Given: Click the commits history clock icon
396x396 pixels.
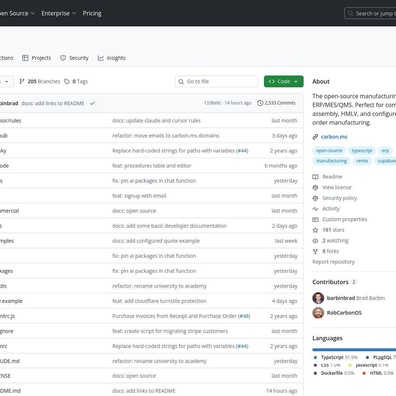Looking at the screenshot, I should [260, 103].
